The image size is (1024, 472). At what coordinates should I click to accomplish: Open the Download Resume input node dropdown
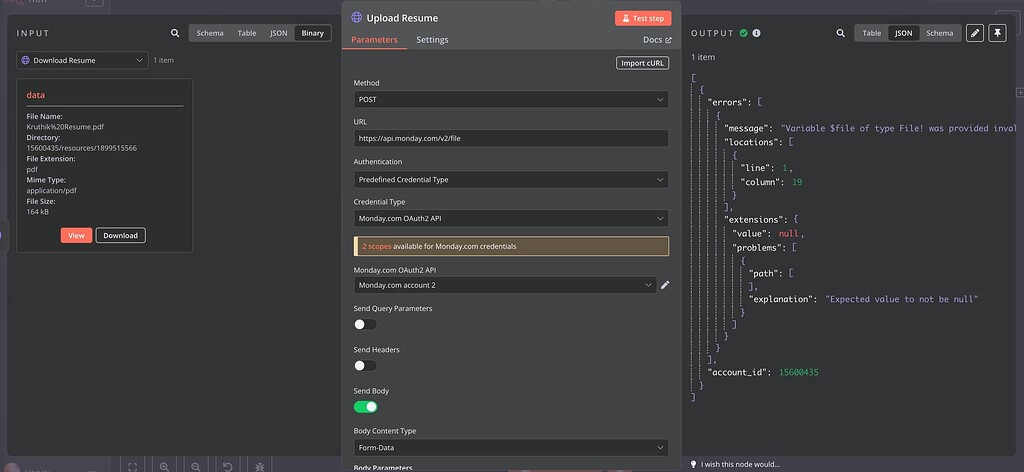83,60
